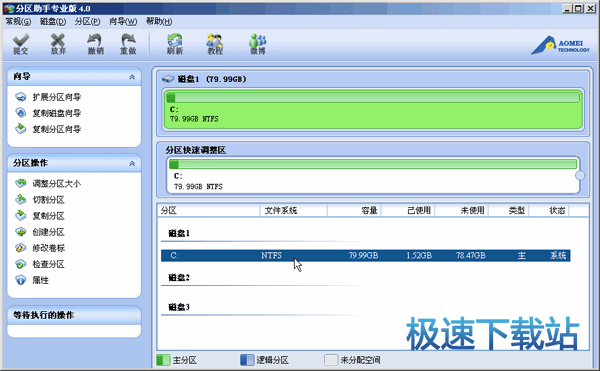
Task: Collapse the 向导 panel chevron
Action: [132, 77]
